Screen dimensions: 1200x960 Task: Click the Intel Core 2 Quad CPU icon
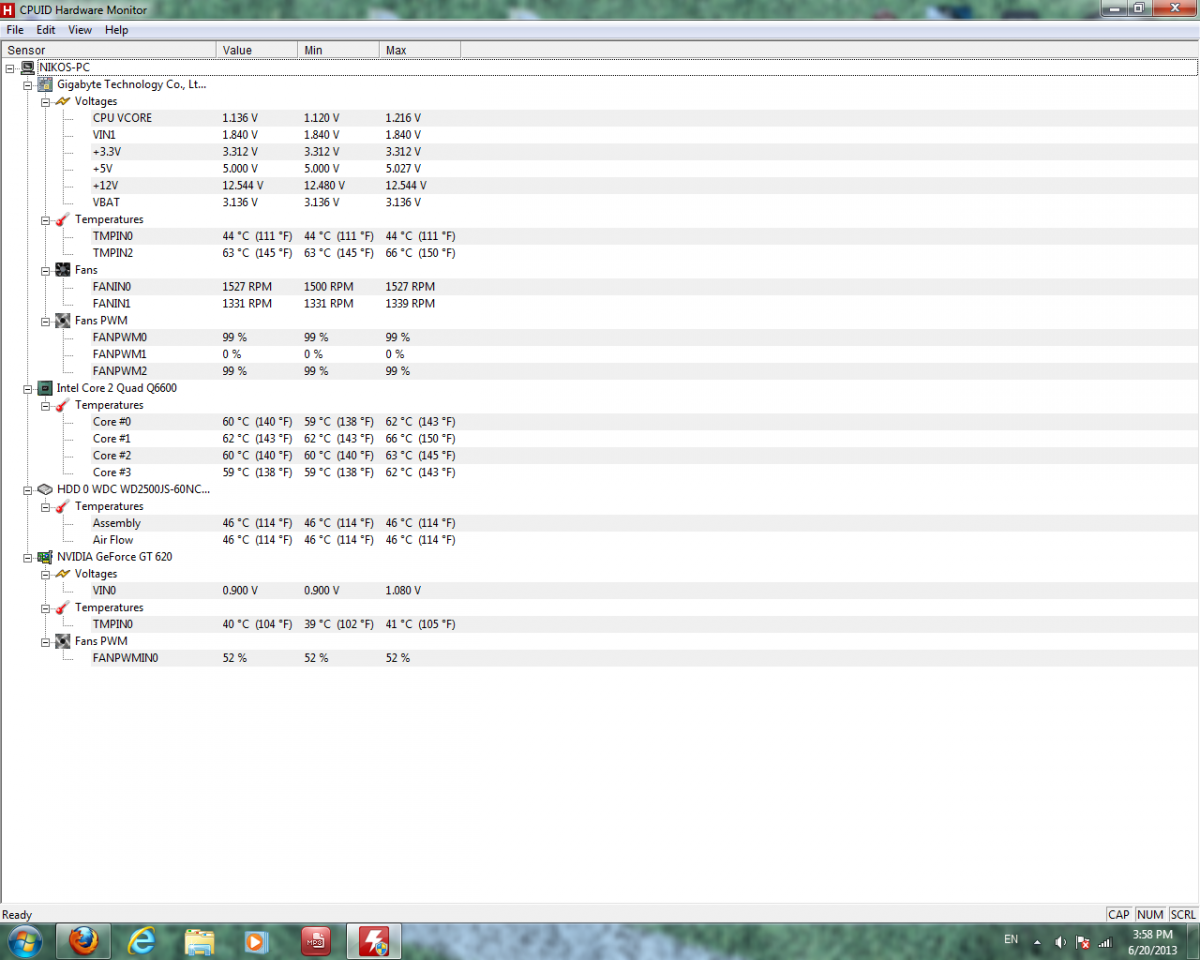[45, 388]
